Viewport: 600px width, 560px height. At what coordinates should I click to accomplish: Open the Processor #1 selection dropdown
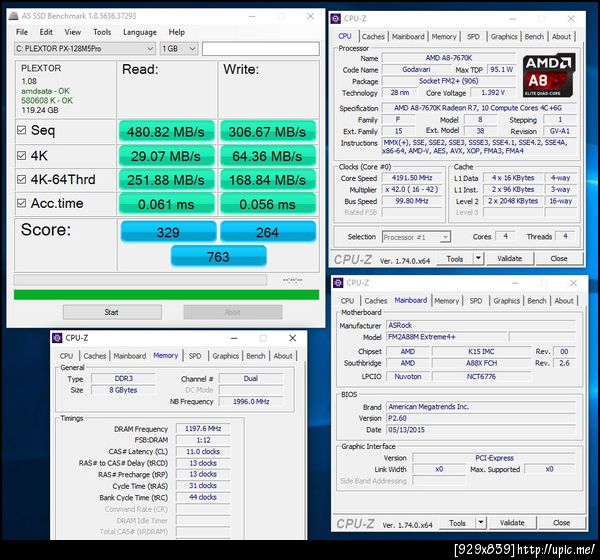point(416,237)
